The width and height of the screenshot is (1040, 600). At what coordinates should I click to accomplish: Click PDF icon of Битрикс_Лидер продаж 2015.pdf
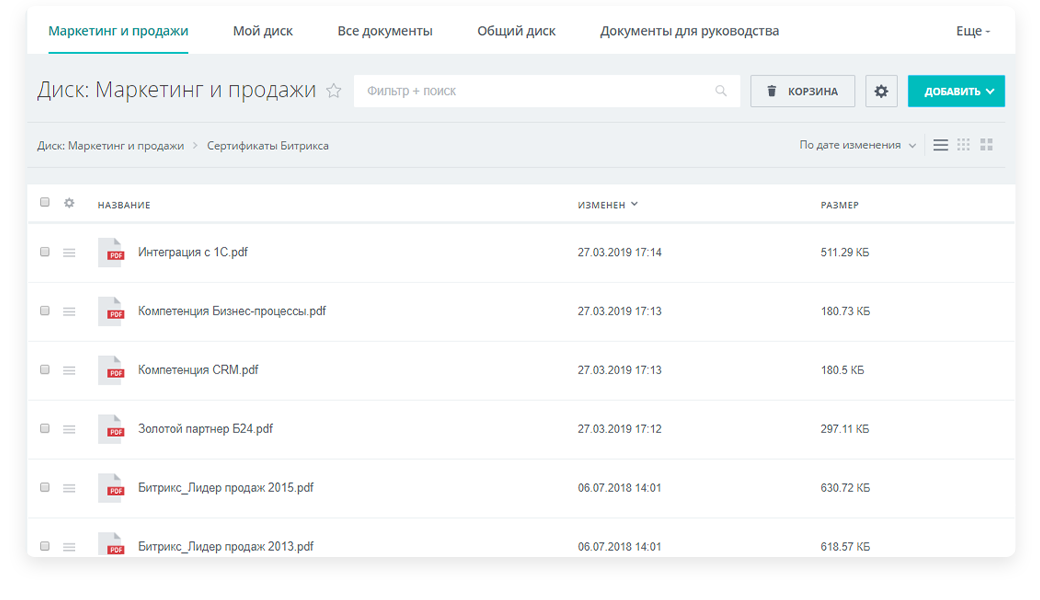[111, 488]
